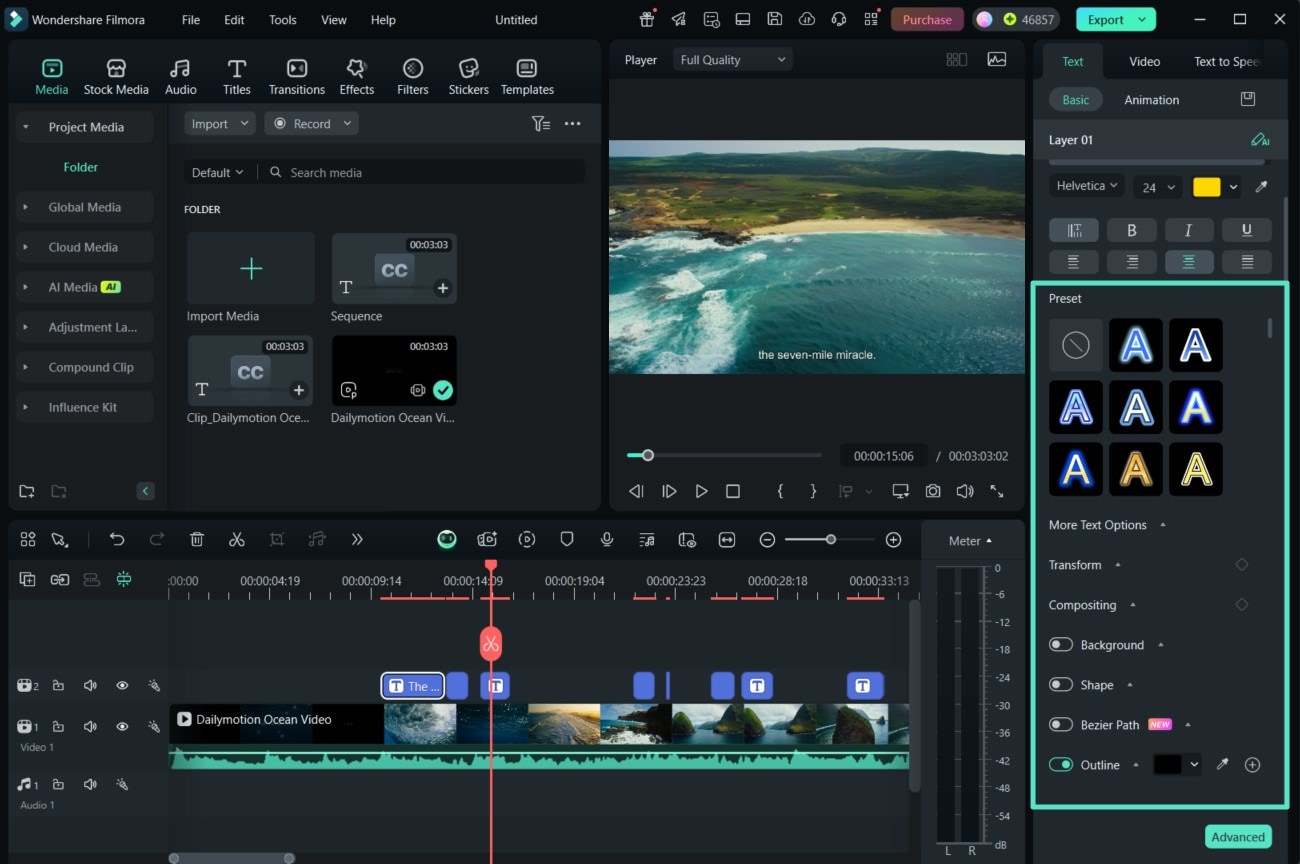Click the Play button in the player
This screenshot has height=864, width=1300.
click(x=701, y=491)
